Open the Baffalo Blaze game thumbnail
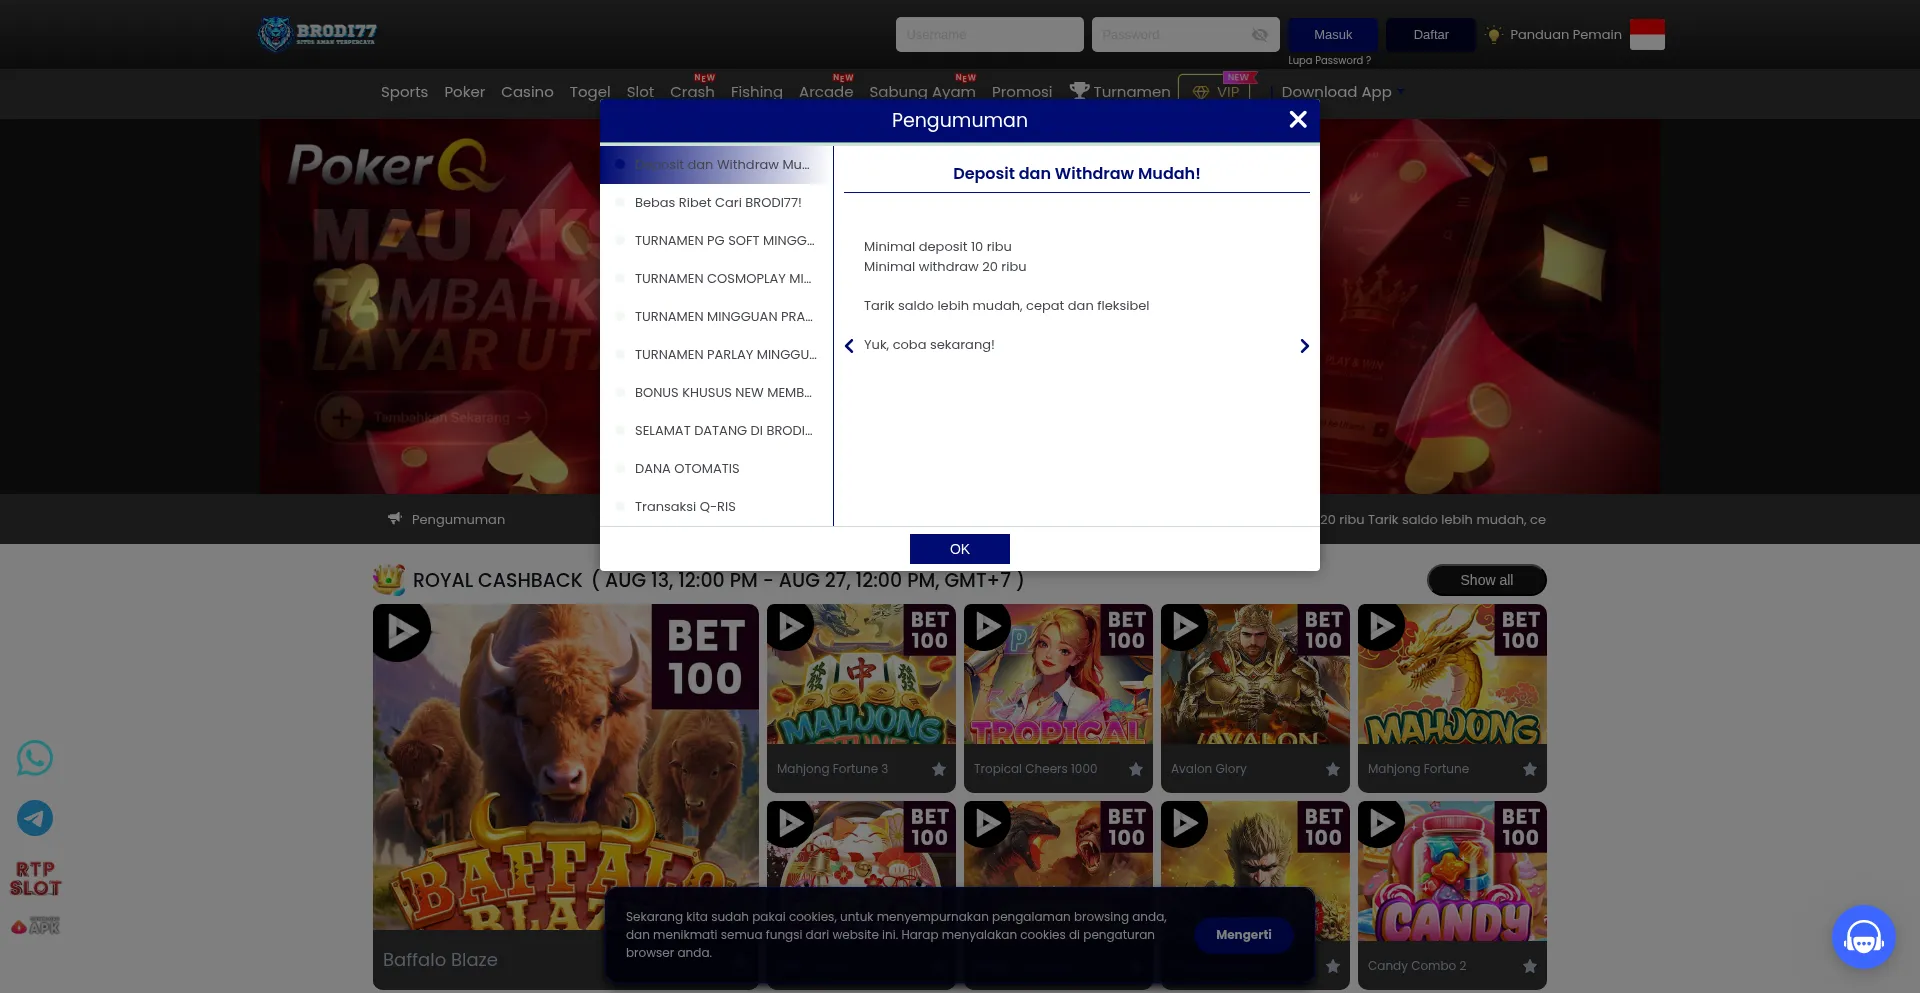The image size is (1920, 993). tap(566, 767)
